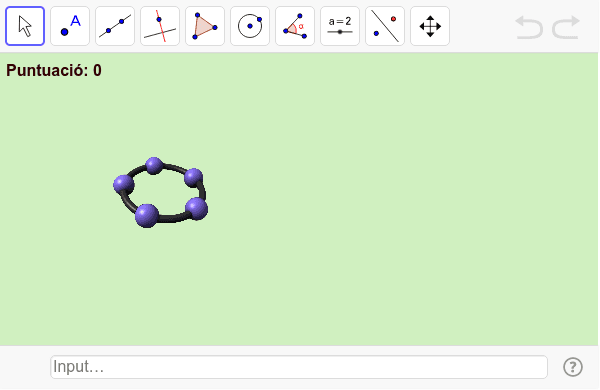This screenshot has height=390, width=600.
Task: Choose the Move Graphics View tool
Action: point(430,26)
